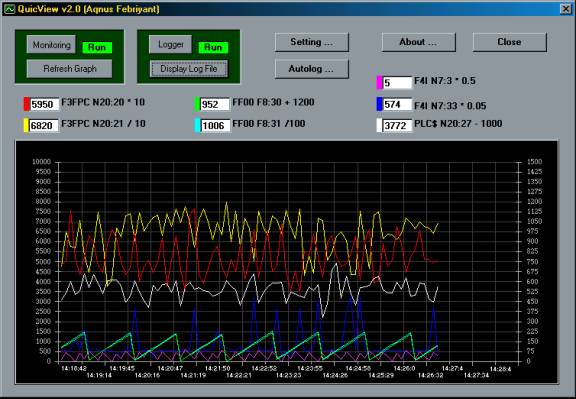Click green swatch for FF00 F8:30

coord(197,104)
